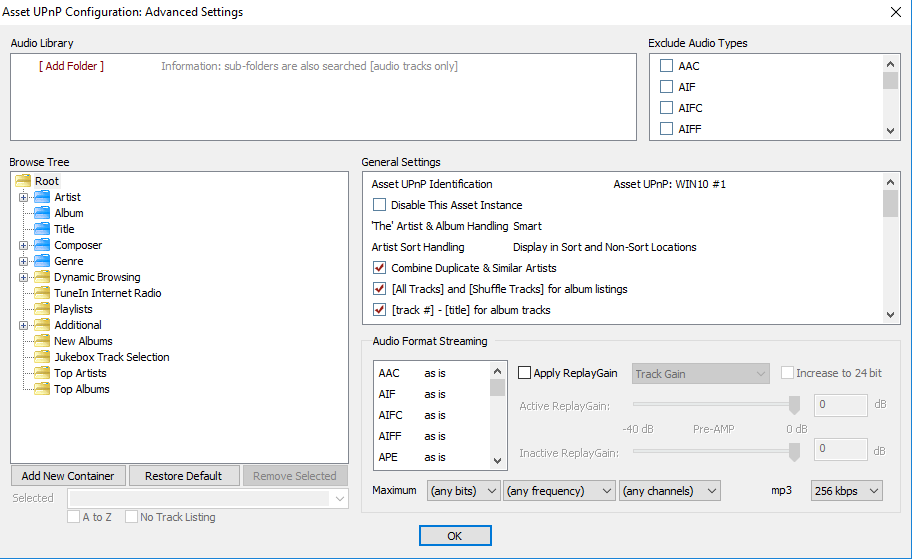This screenshot has width=912, height=559.
Task: Click the New Albums folder icon
Action: [x=42, y=341]
